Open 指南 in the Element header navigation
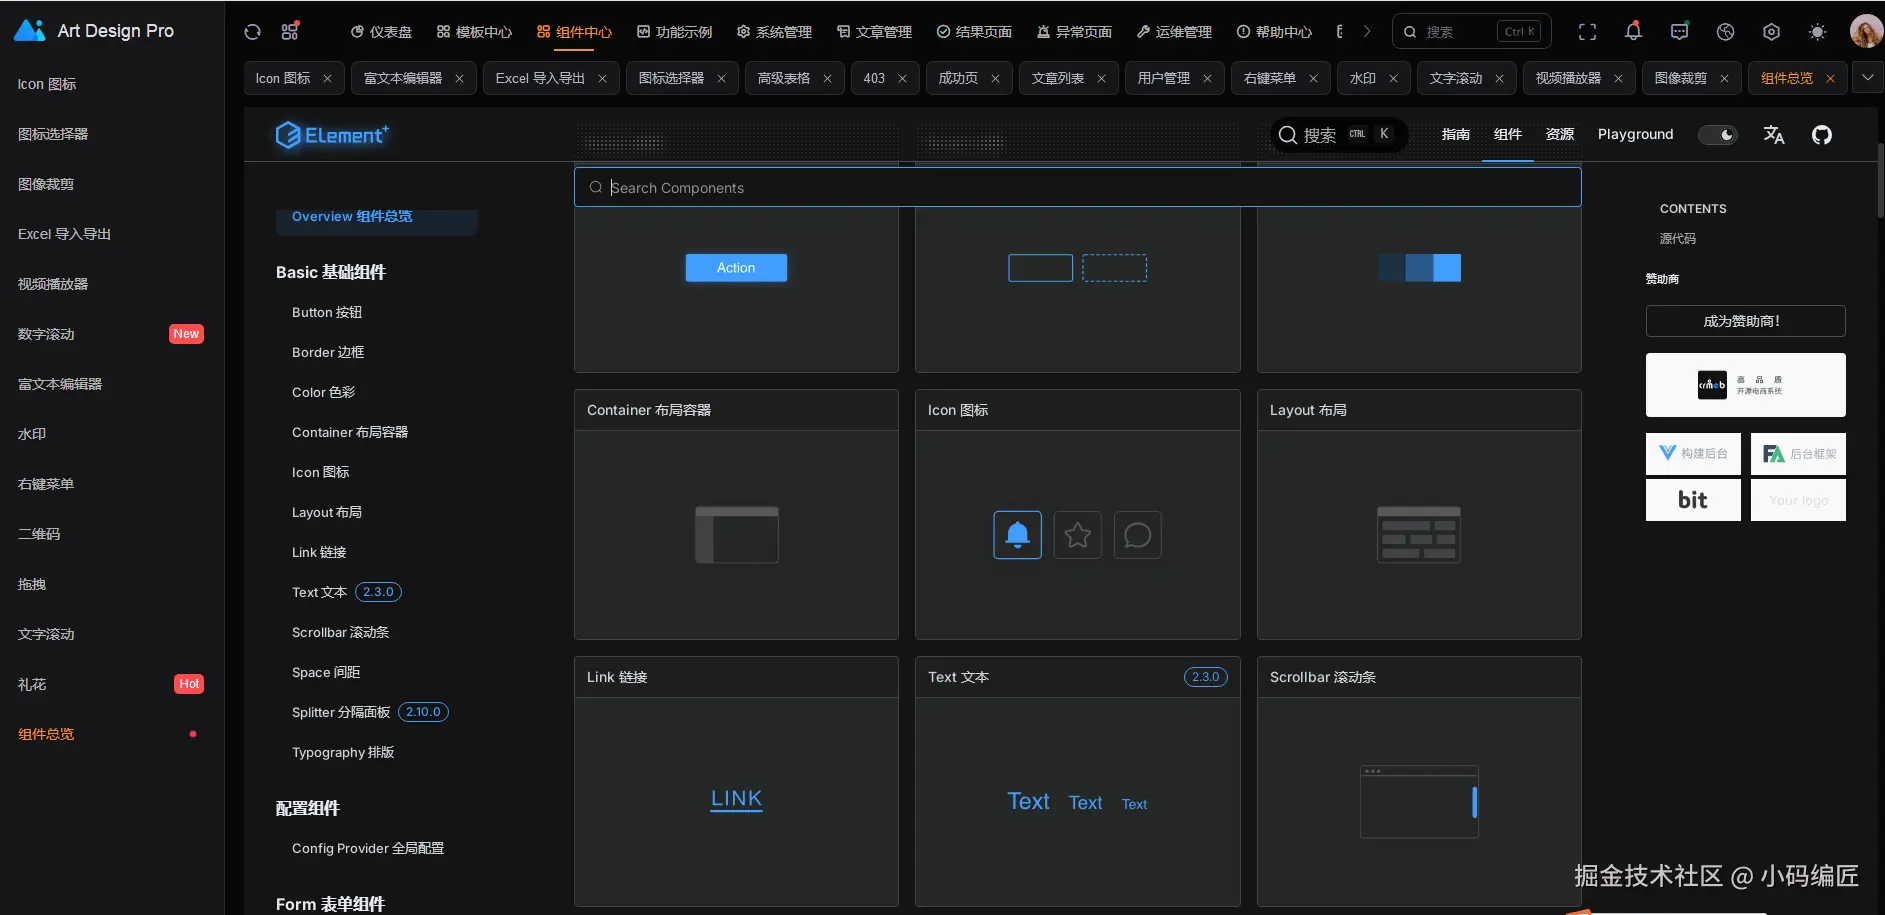The height and width of the screenshot is (915, 1885). point(1456,134)
